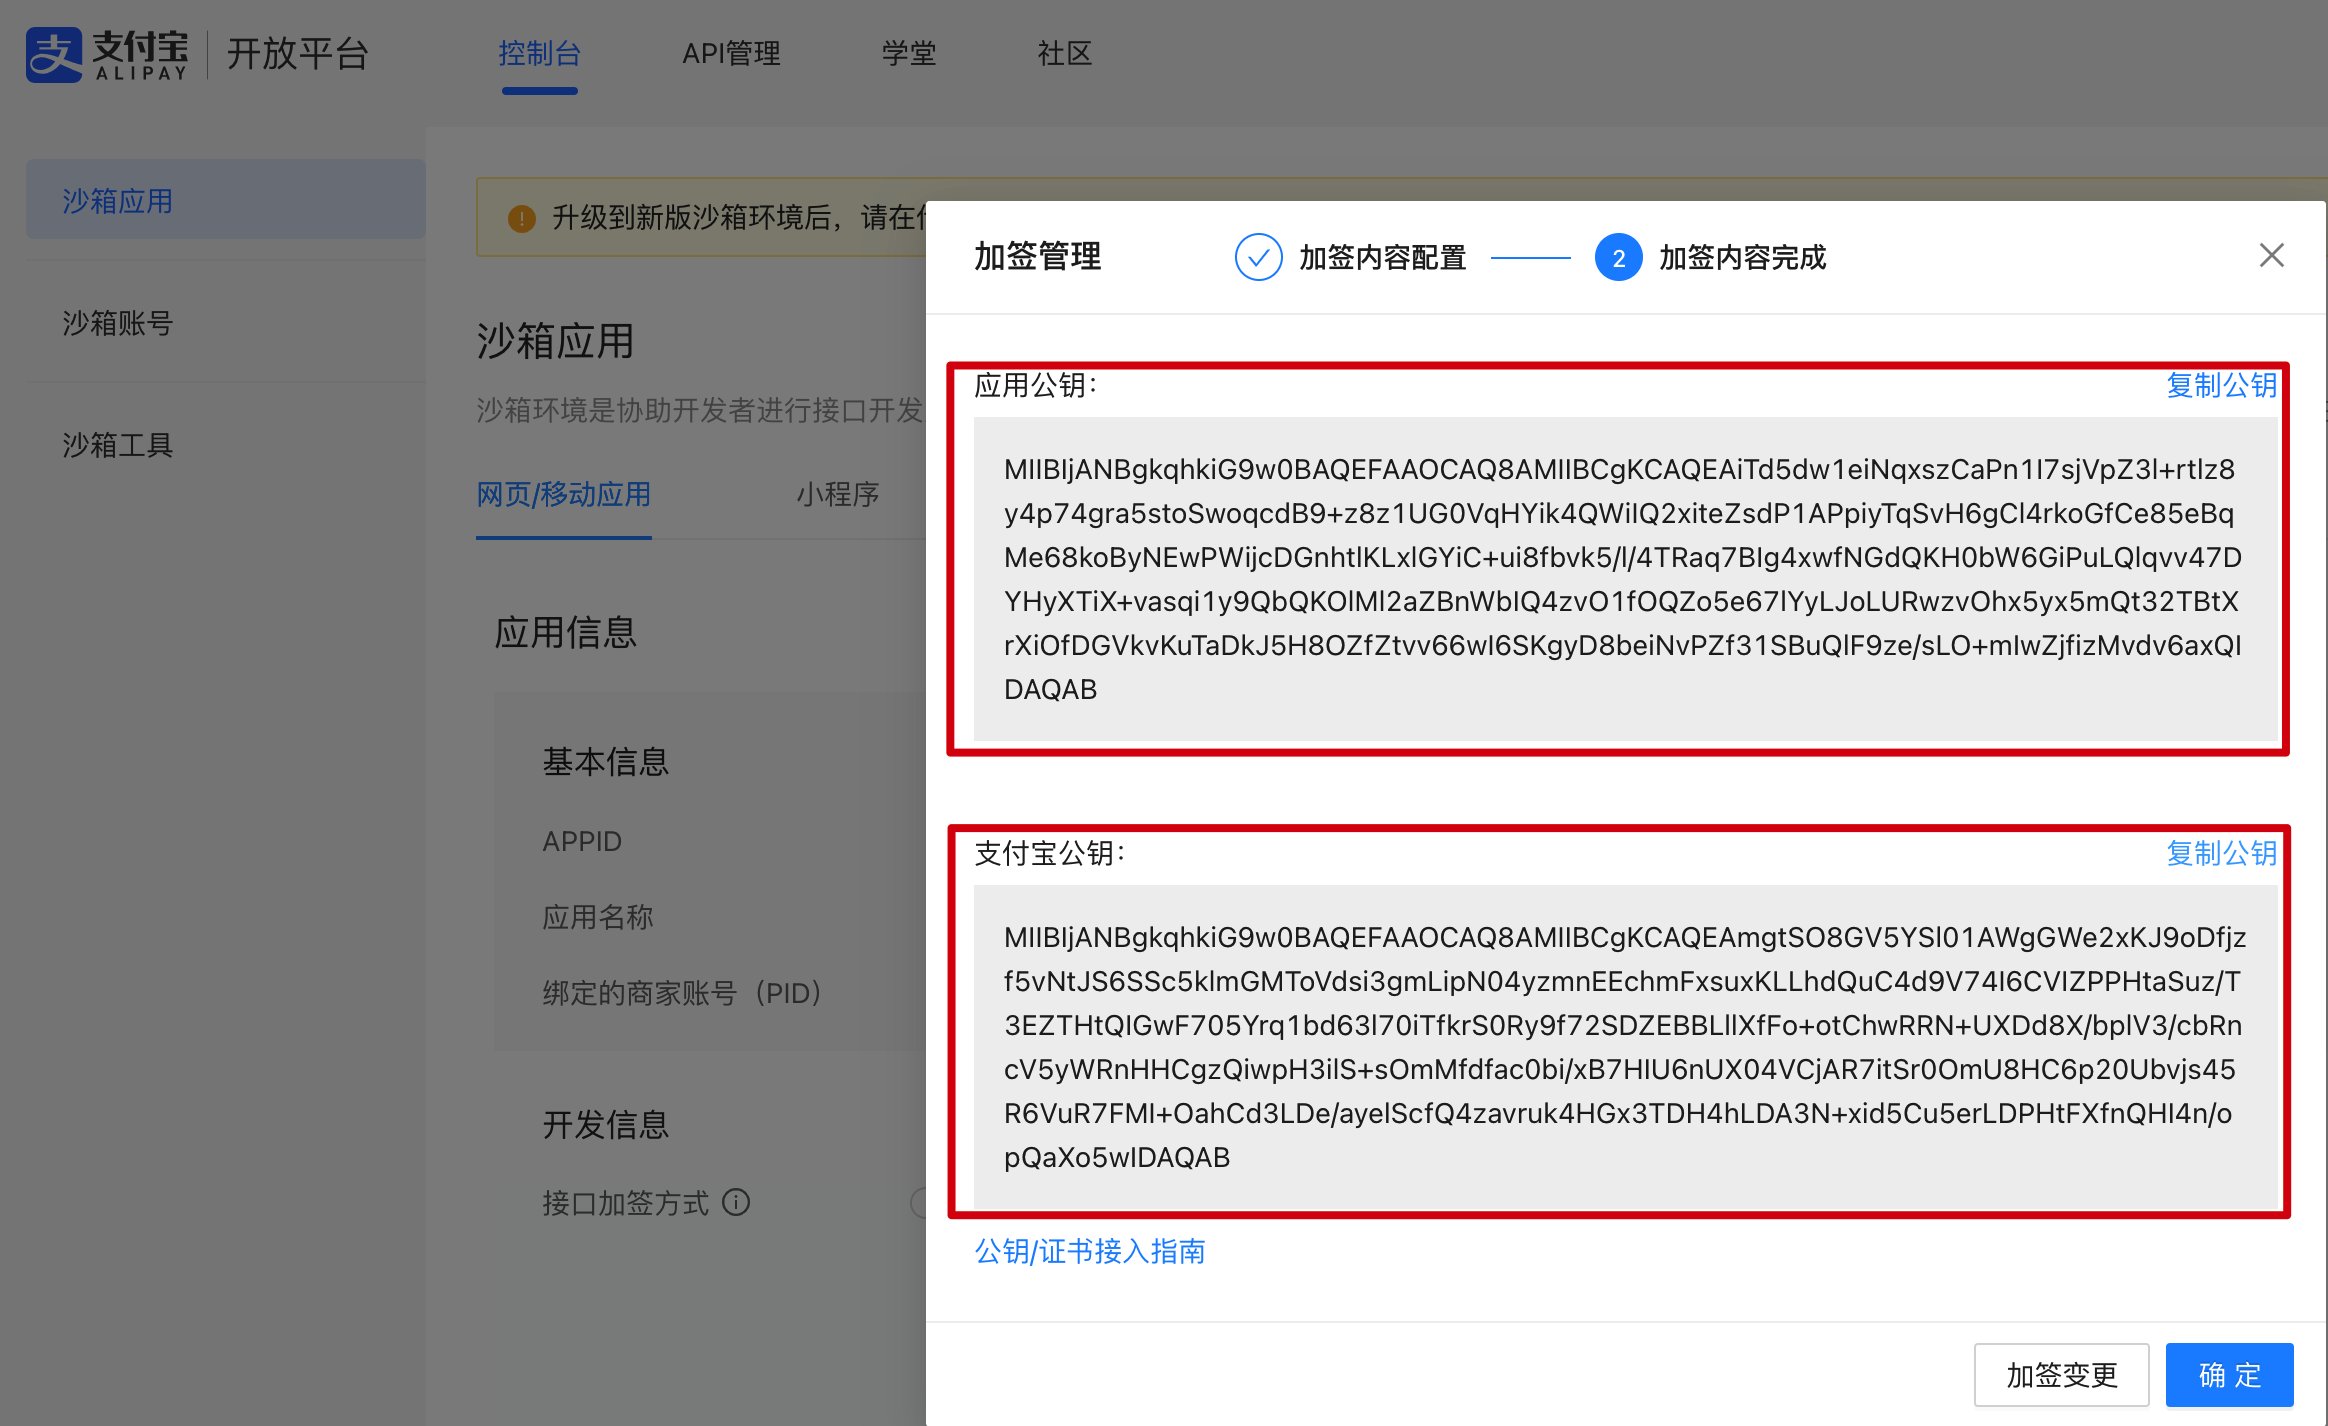2328x1426 pixels.
Task: Go to 学堂 in top navigation
Action: [x=909, y=54]
